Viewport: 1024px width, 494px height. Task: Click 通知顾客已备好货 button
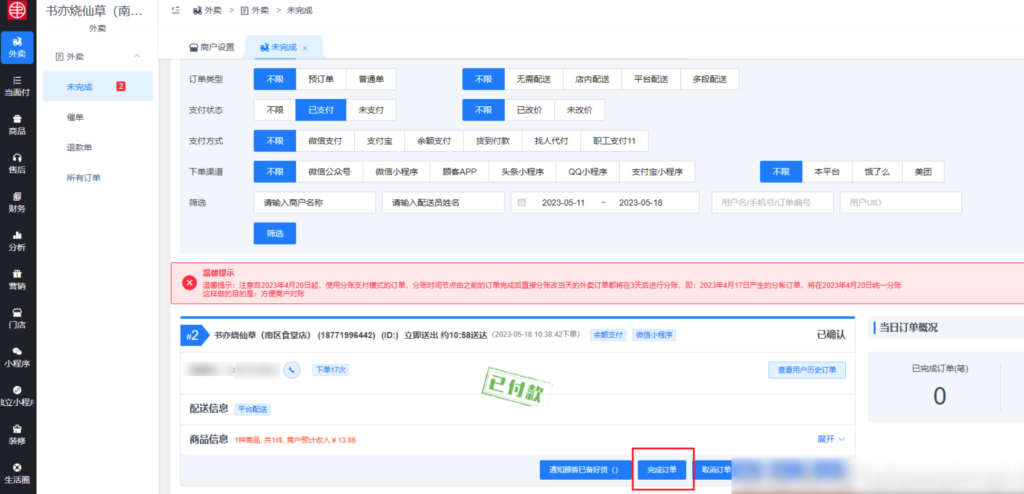585,470
